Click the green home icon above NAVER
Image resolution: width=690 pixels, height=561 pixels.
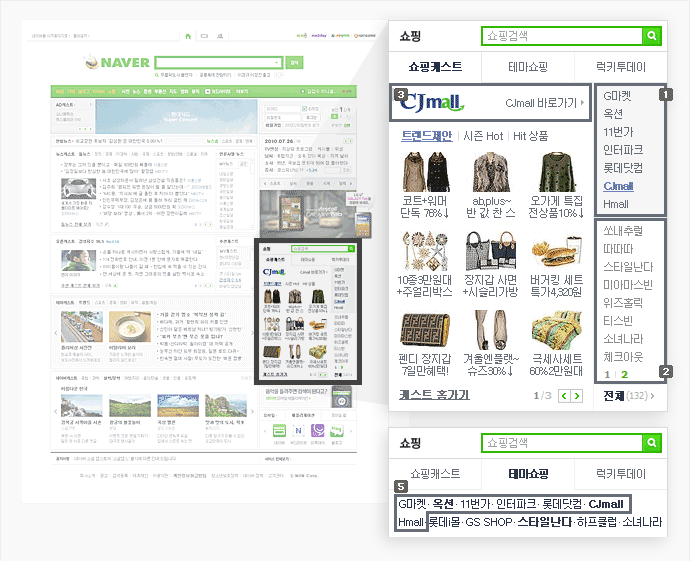coord(187,37)
